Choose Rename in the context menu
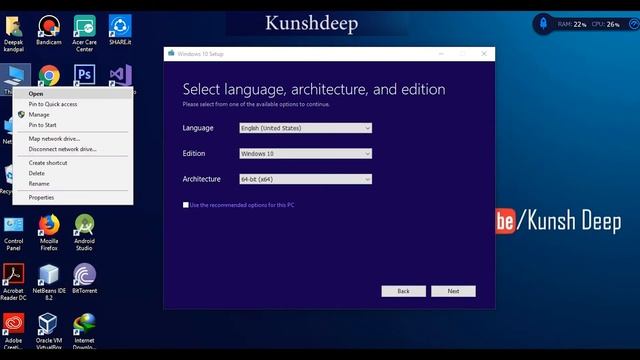This screenshot has width=640, height=360. [x=73, y=184]
